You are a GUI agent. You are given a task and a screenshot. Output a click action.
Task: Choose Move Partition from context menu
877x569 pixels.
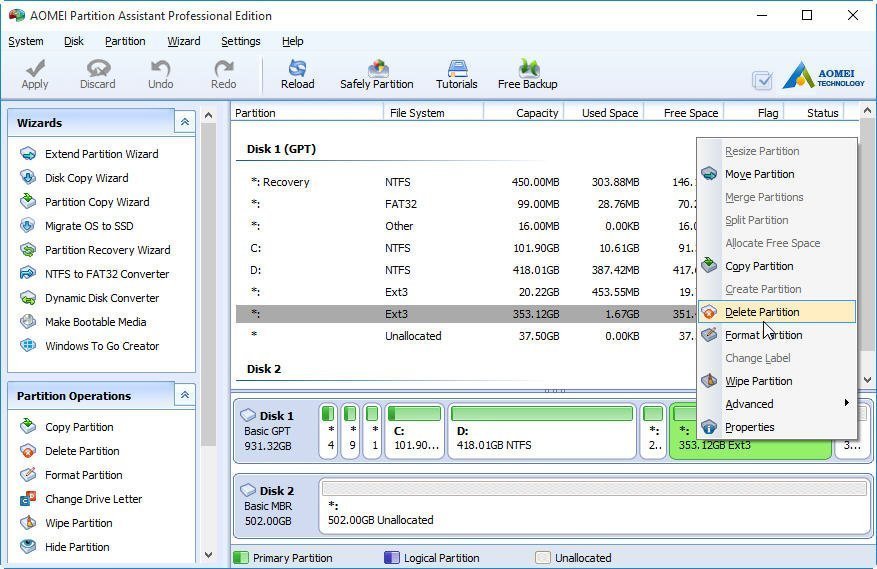[x=777, y=174]
